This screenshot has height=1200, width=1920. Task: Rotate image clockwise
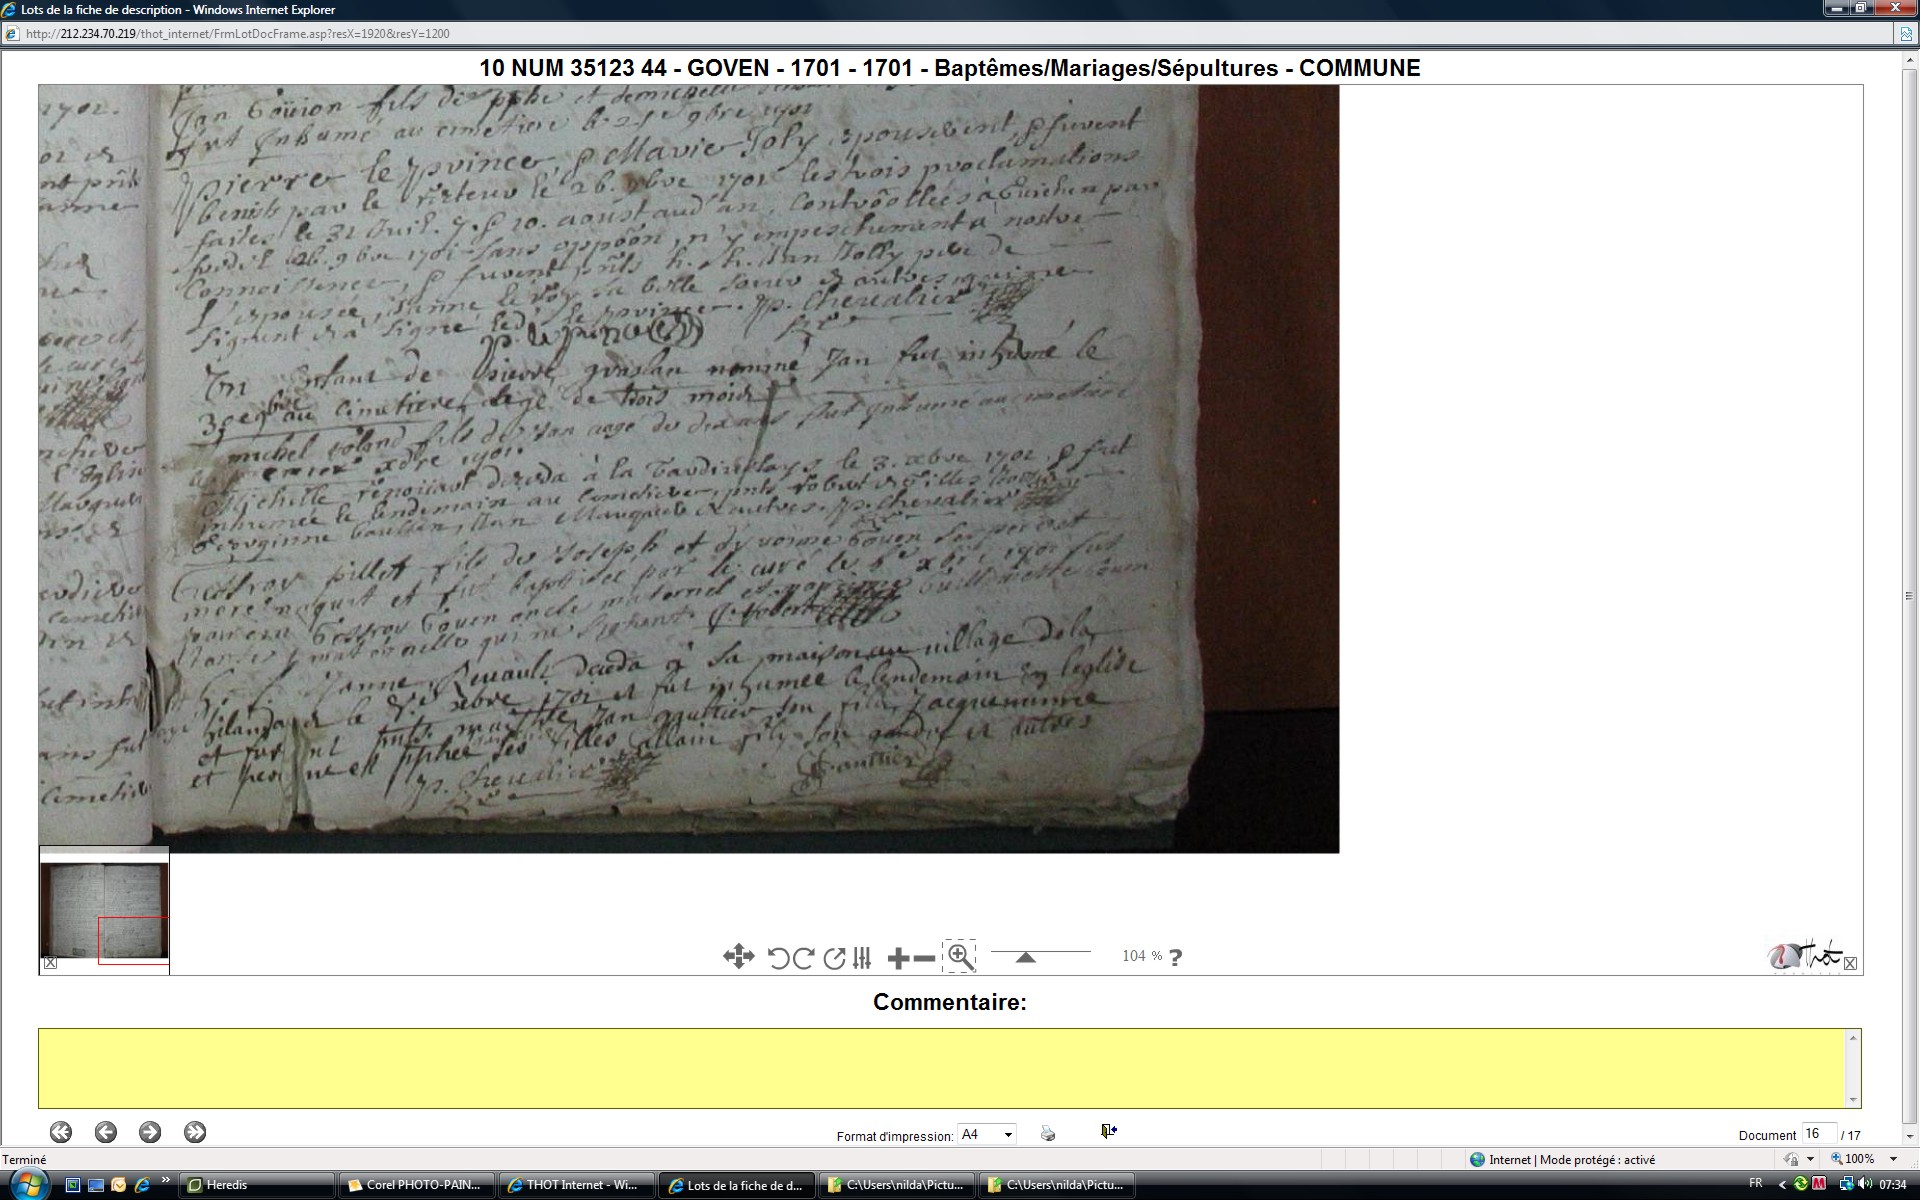(803, 958)
